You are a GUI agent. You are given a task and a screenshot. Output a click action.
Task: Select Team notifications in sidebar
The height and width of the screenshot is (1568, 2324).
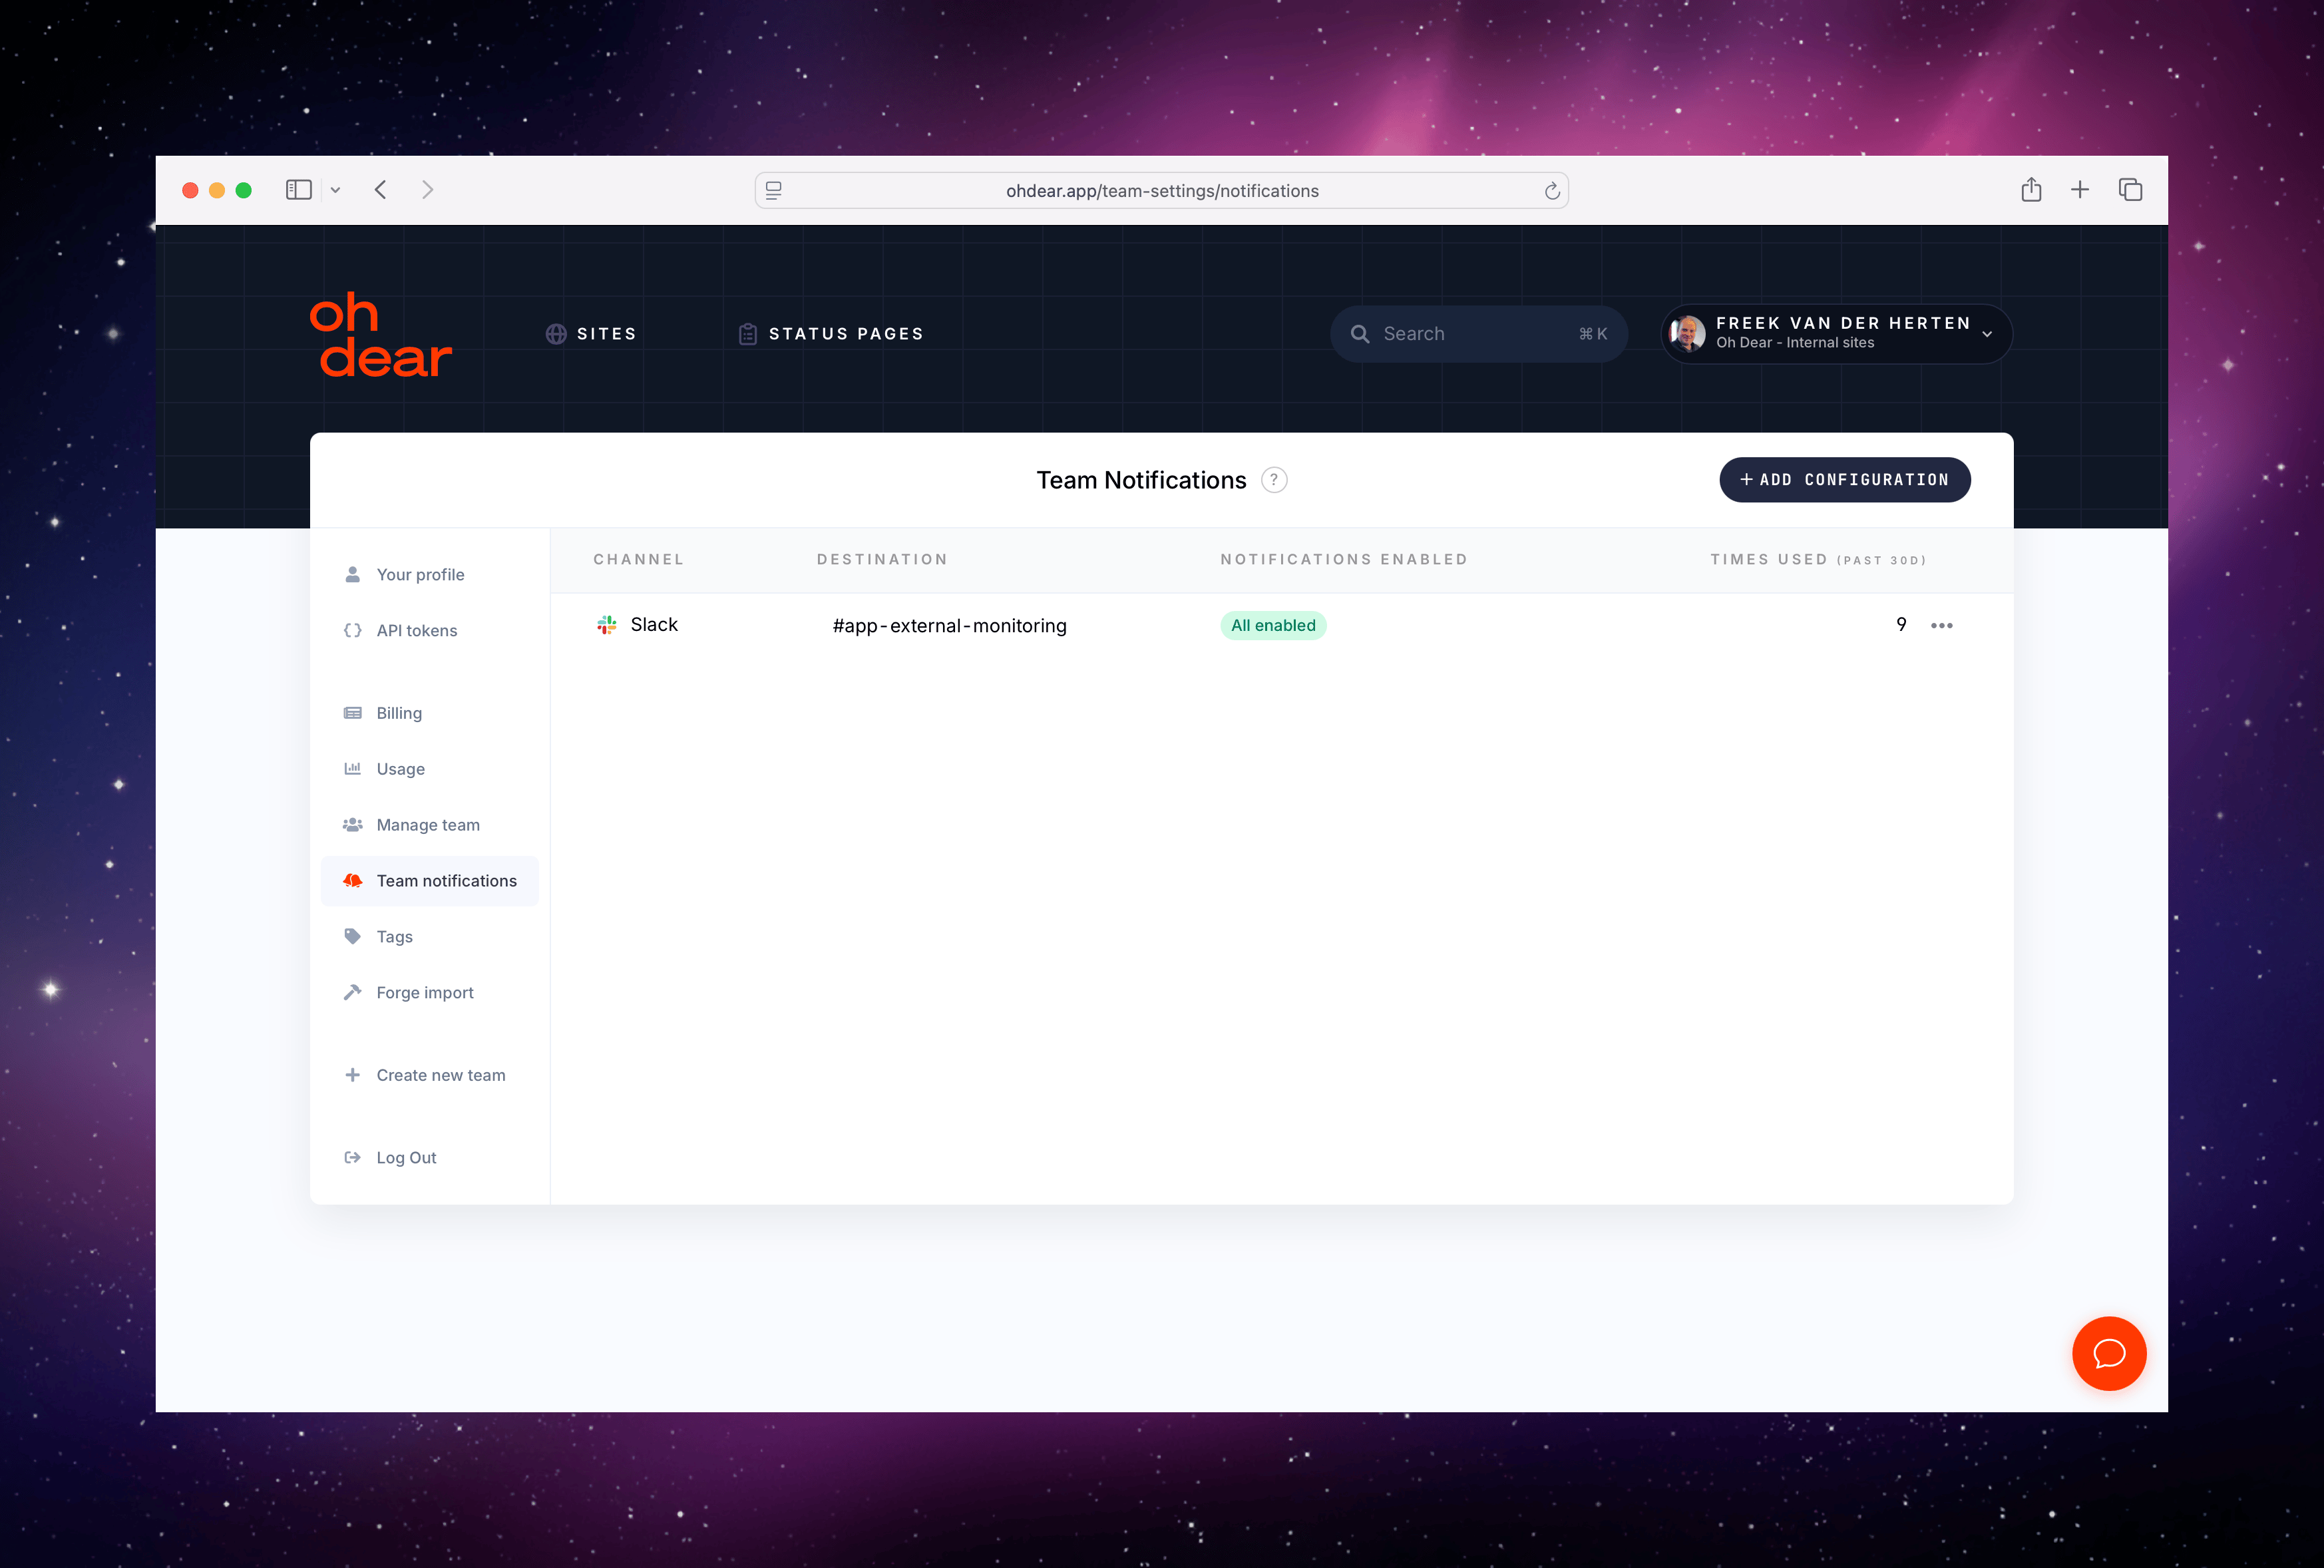click(430, 881)
